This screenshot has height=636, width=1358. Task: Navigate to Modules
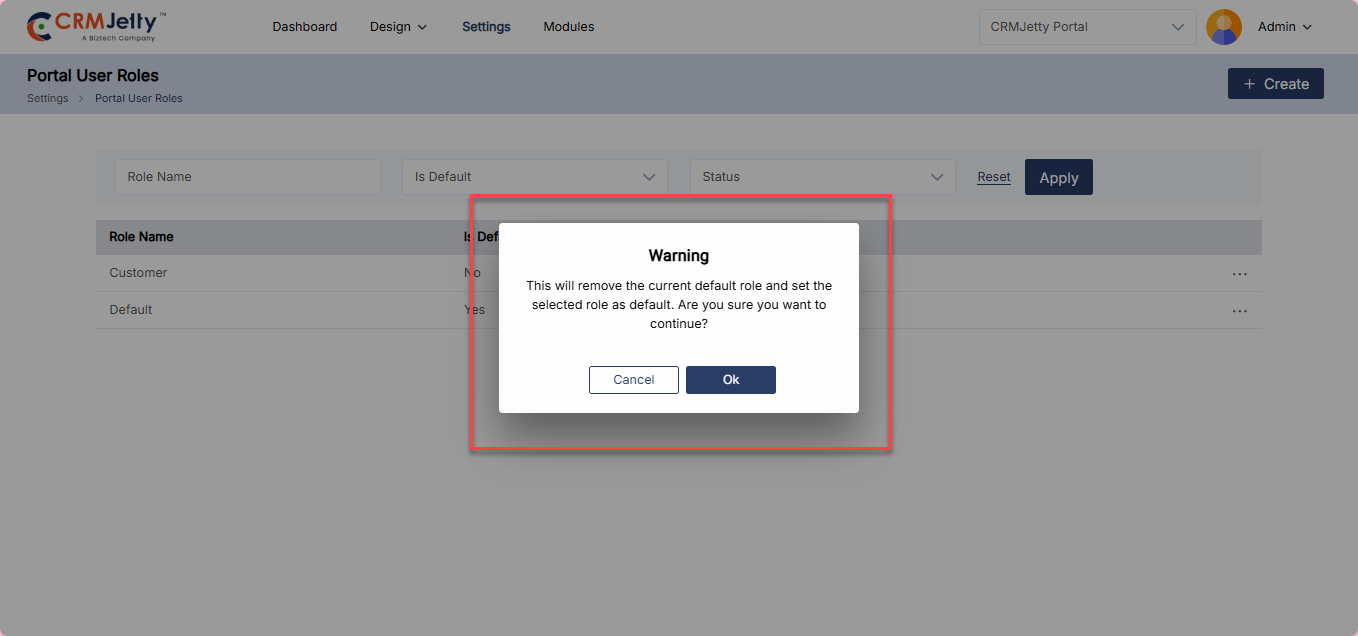(568, 27)
